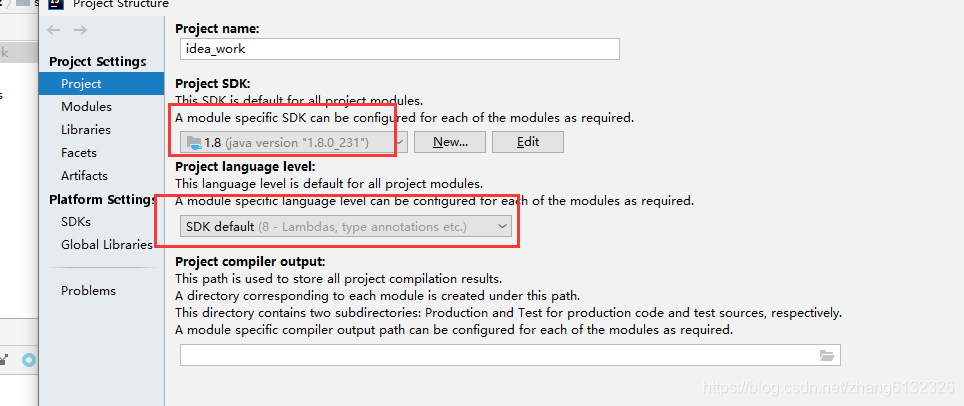Click the browse folder icon in compiler output
Viewport: 964px width, 406px height.
pos(827,355)
